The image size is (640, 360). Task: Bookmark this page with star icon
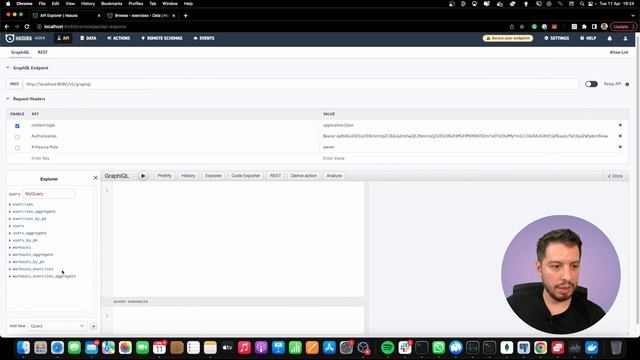click(522, 27)
